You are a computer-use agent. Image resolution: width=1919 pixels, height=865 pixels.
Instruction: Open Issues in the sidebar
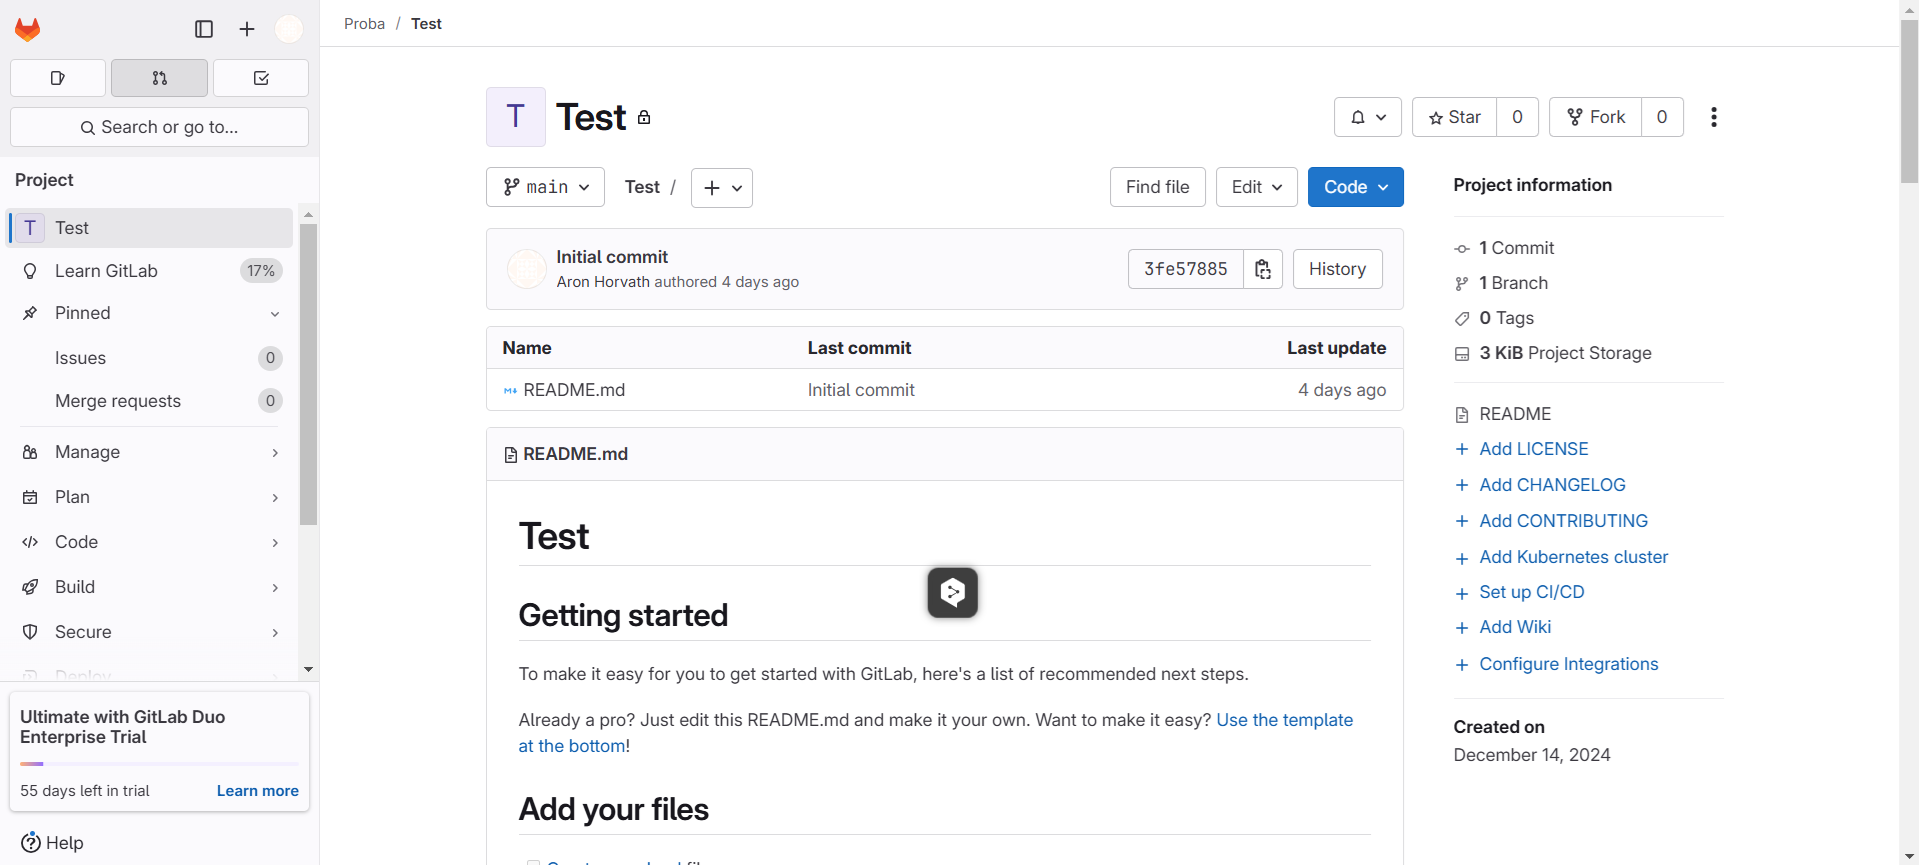pos(81,358)
